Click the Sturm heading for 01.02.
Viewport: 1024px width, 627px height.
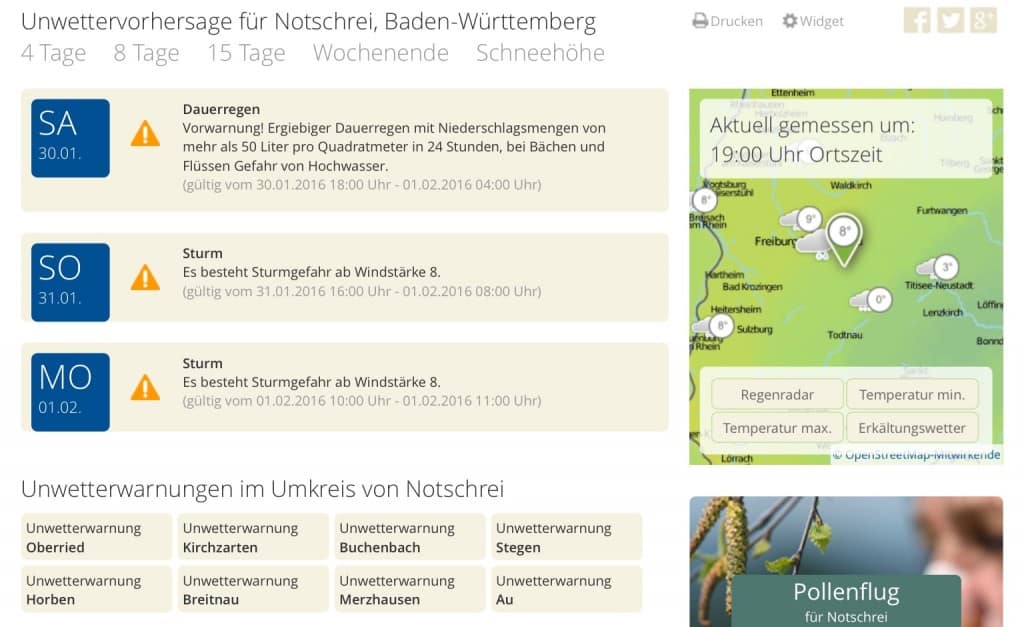[202, 363]
